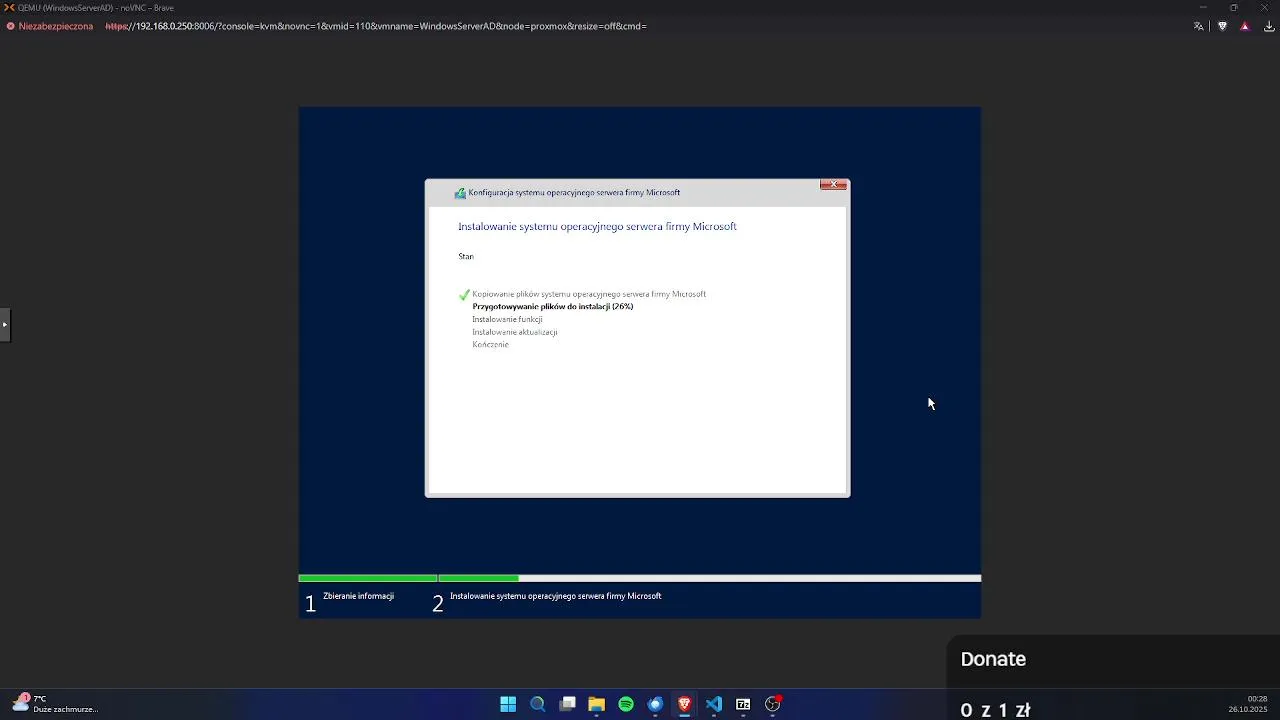Click the 'Zbieranie informacji' progress segment

(x=368, y=578)
